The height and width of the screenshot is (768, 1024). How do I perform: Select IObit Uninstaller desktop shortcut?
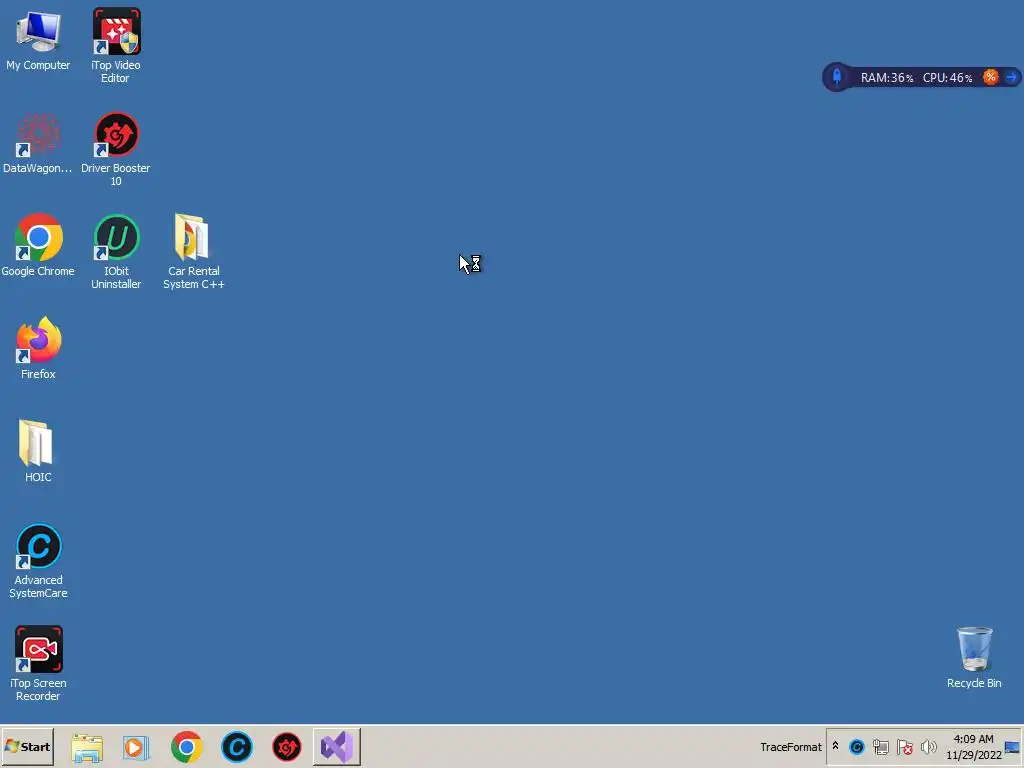coord(116,252)
